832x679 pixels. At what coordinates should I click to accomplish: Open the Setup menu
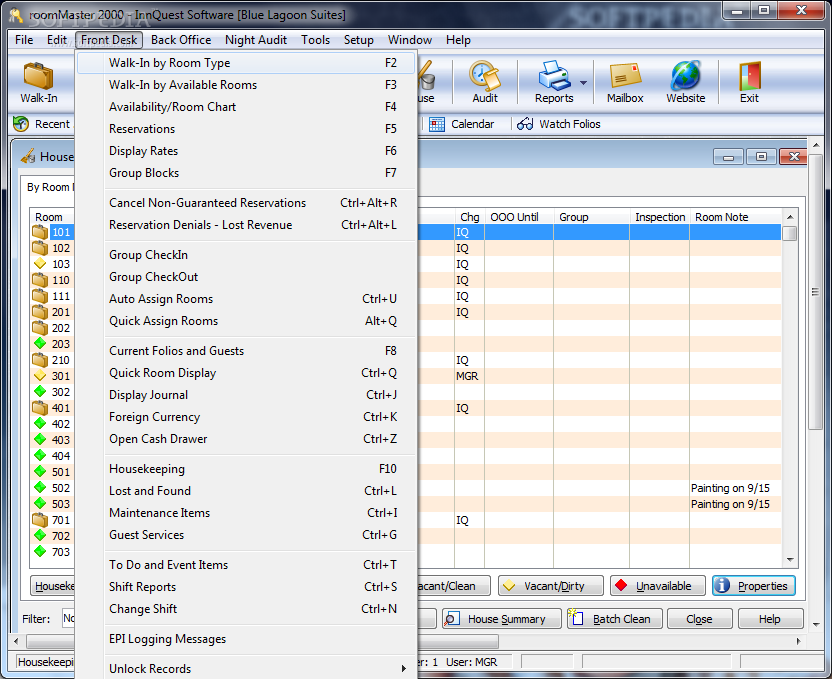(359, 40)
